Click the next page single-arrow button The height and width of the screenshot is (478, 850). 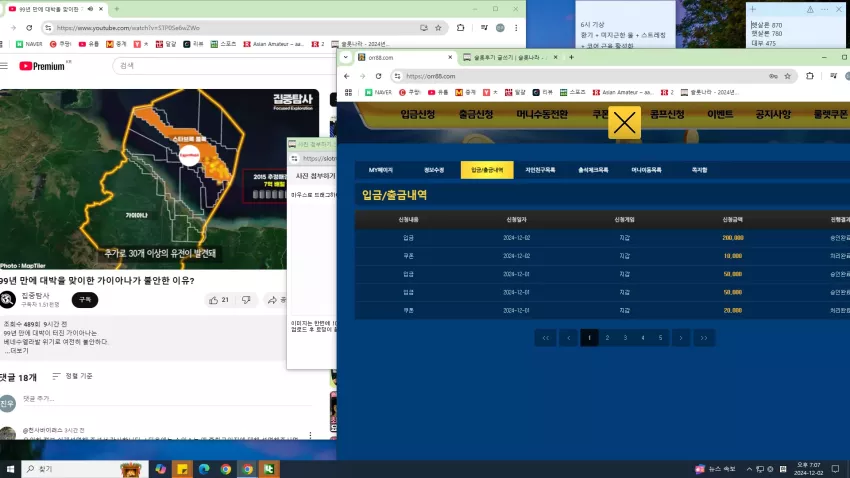(x=681, y=338)
